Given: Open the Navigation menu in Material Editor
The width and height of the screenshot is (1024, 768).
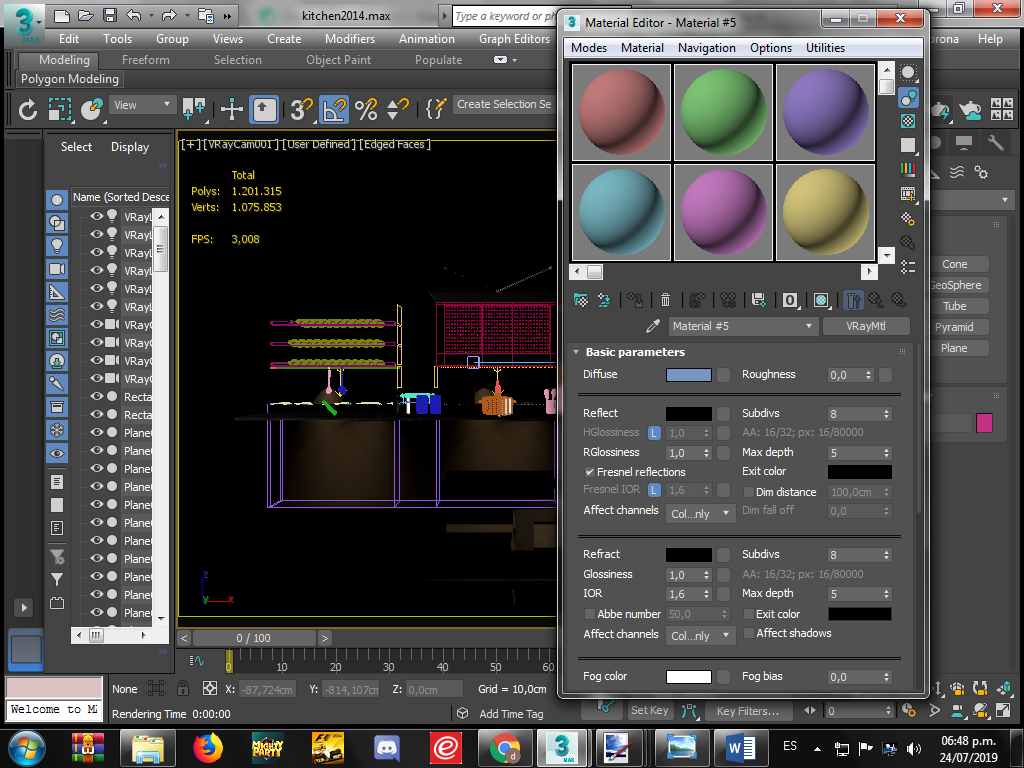Looking at the screenshot, I should 706,48.
